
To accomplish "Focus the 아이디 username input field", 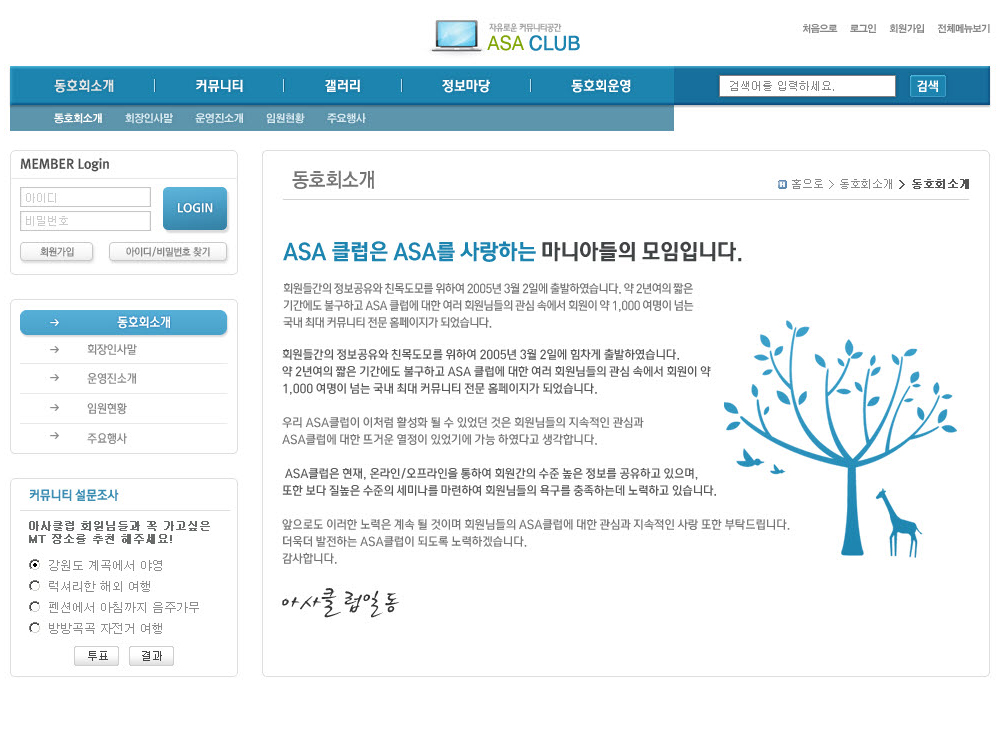I will point(85,197).
